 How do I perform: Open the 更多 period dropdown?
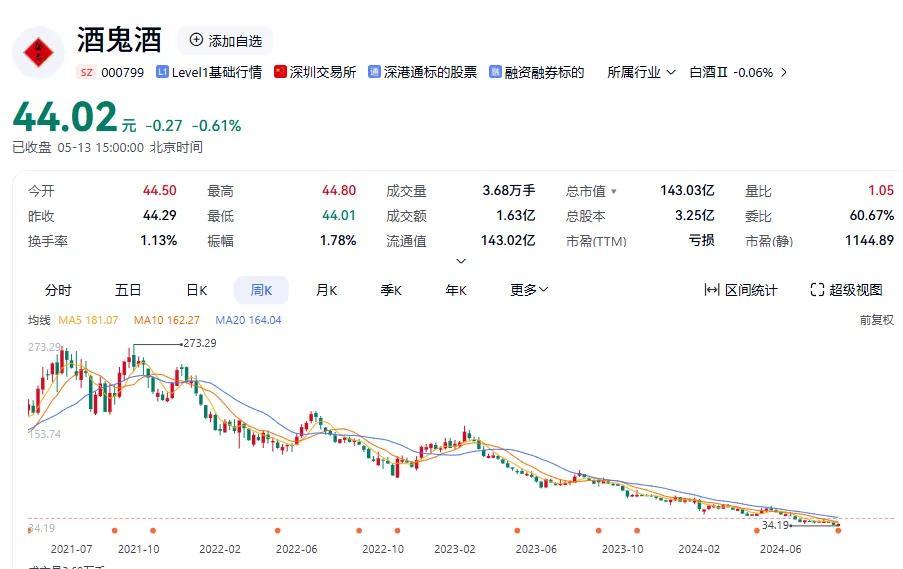pyautogui.click(x=529, y=290)
